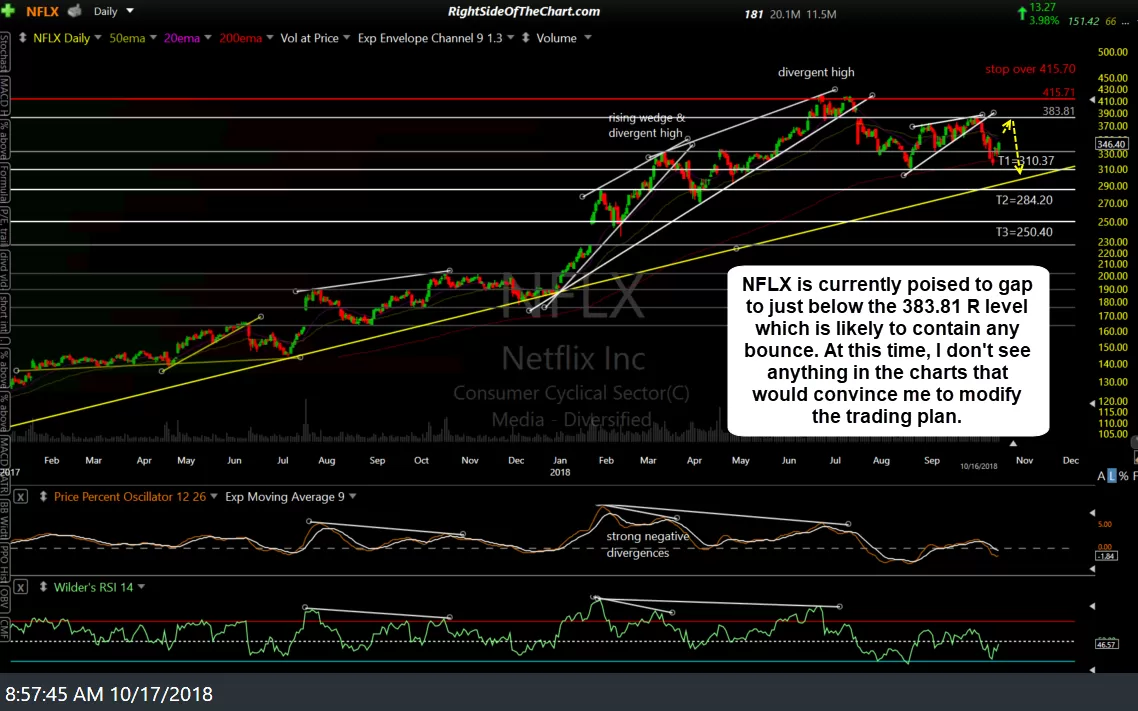
Task: Close the Wilder's RSI pane
Action: [x=20, y=587]
